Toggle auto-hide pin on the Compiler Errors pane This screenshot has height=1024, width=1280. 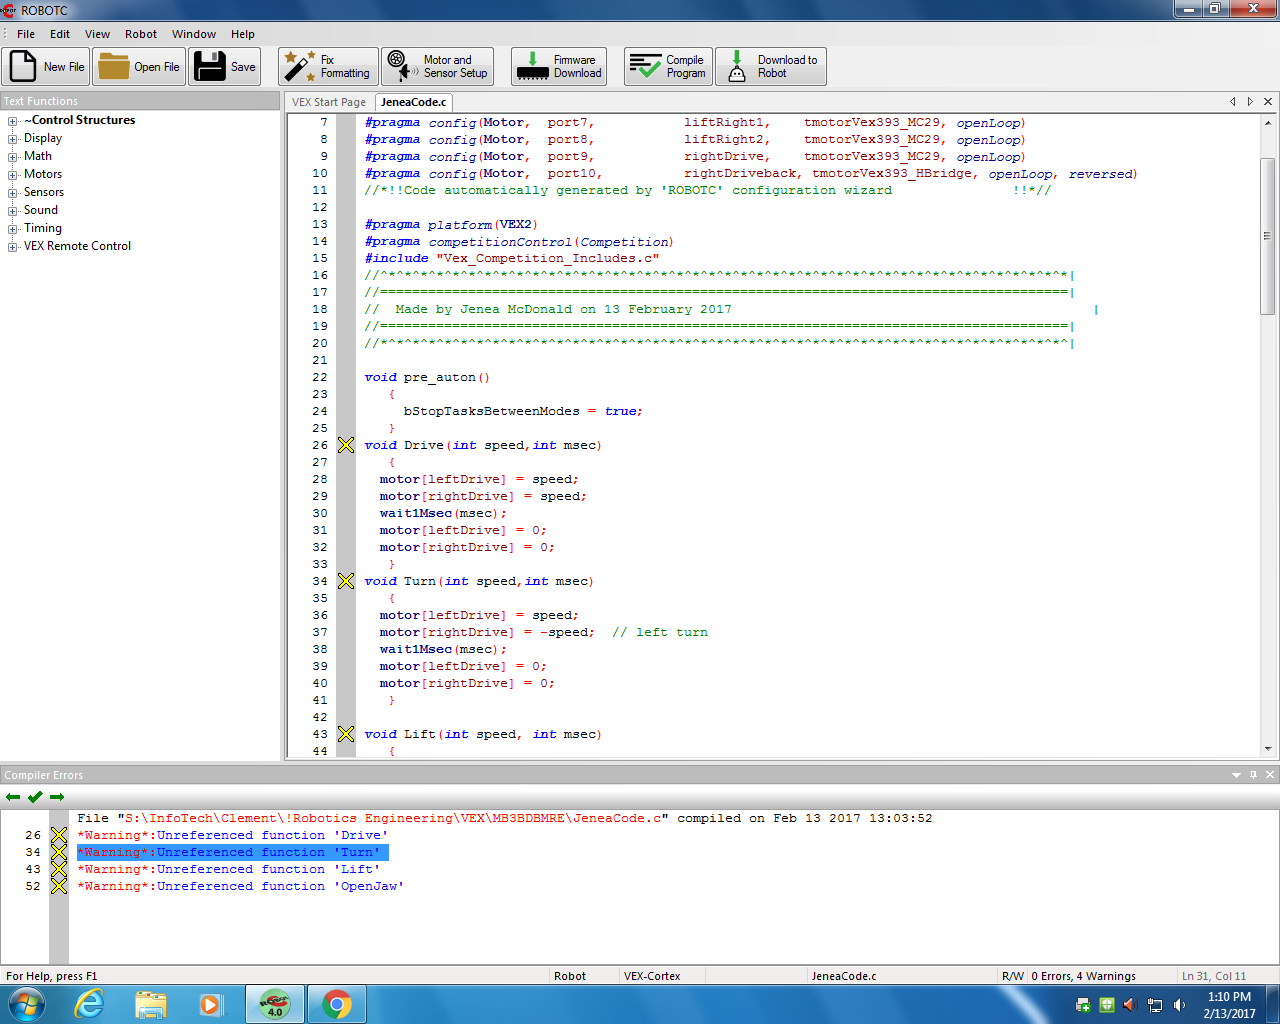1253,775
